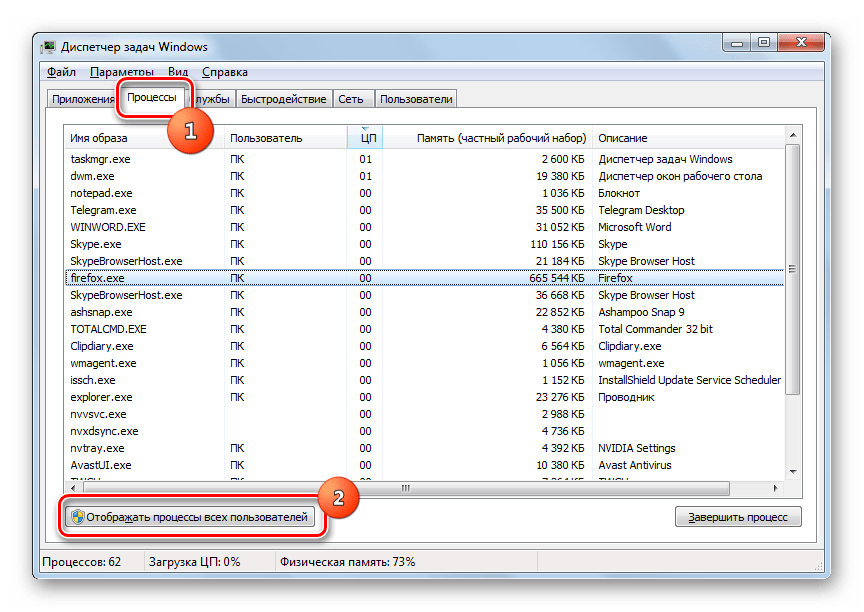Switch to the Сеть tab
864x612 pixels.
tap(351, 99)
